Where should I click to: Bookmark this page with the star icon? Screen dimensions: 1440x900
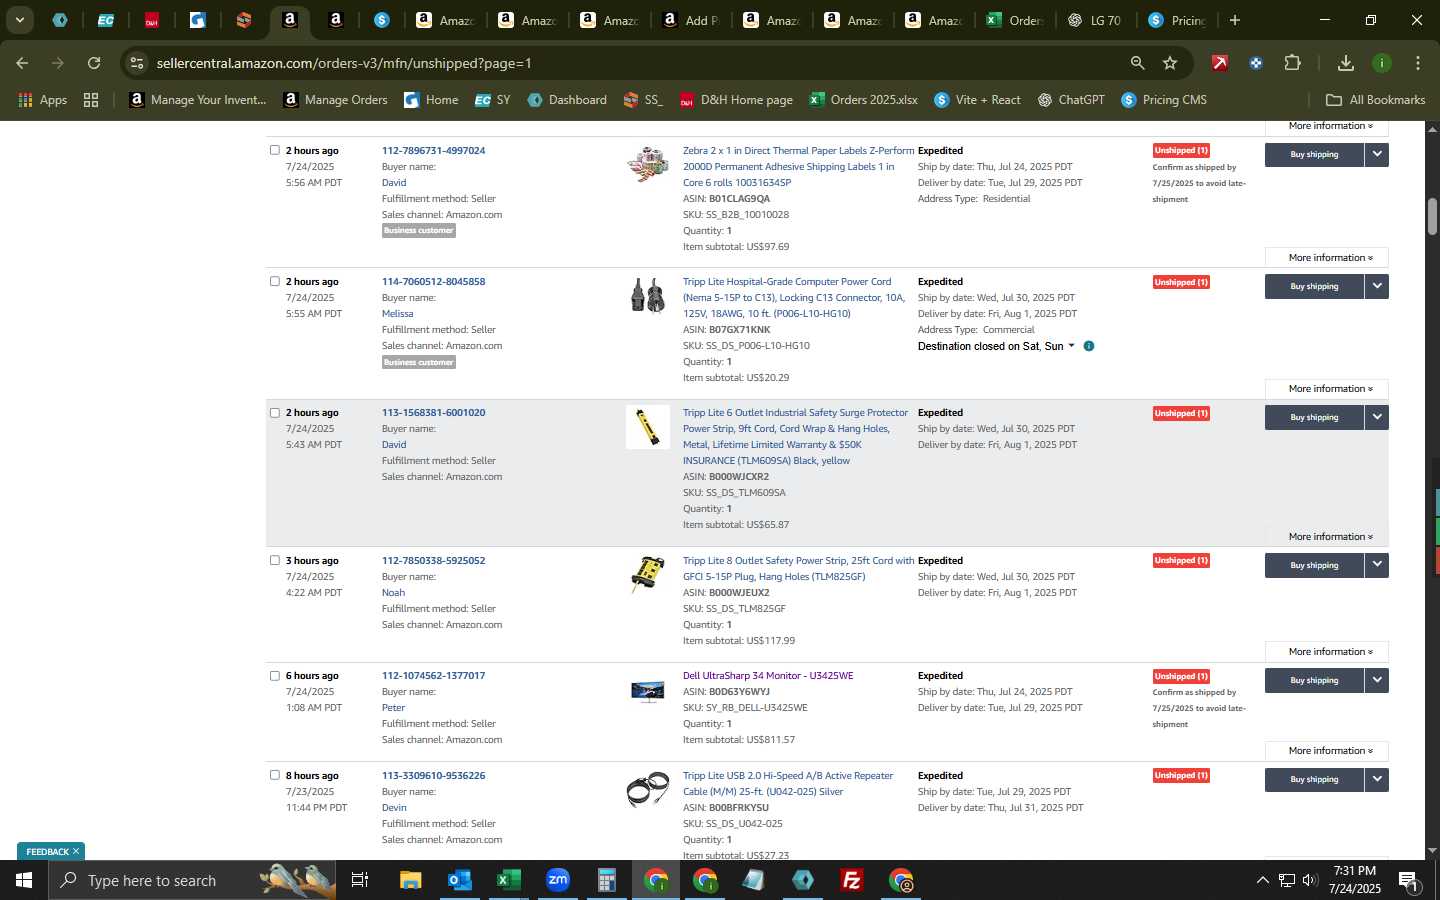click(x=1170, y=63)
